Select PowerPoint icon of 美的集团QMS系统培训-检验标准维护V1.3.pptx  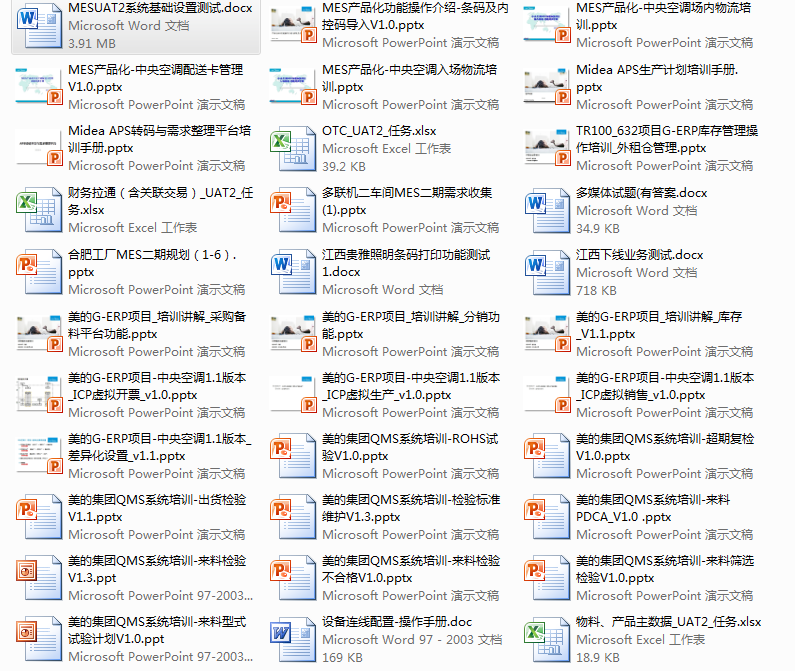tap(293, 516)
